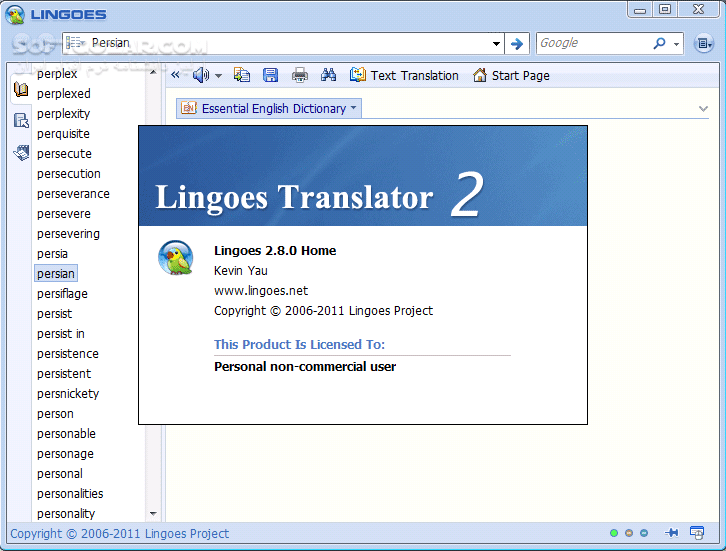Click the blue status dot

pyautogui.click(x=644, y=533)
